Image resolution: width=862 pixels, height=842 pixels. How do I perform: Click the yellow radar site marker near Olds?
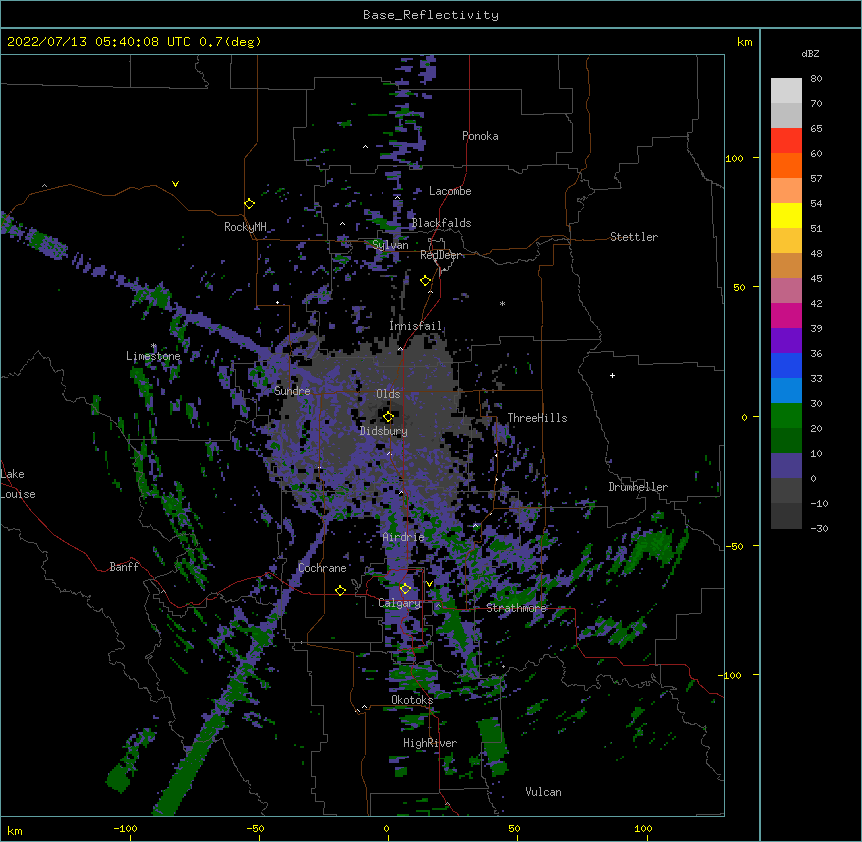(388, 416)
